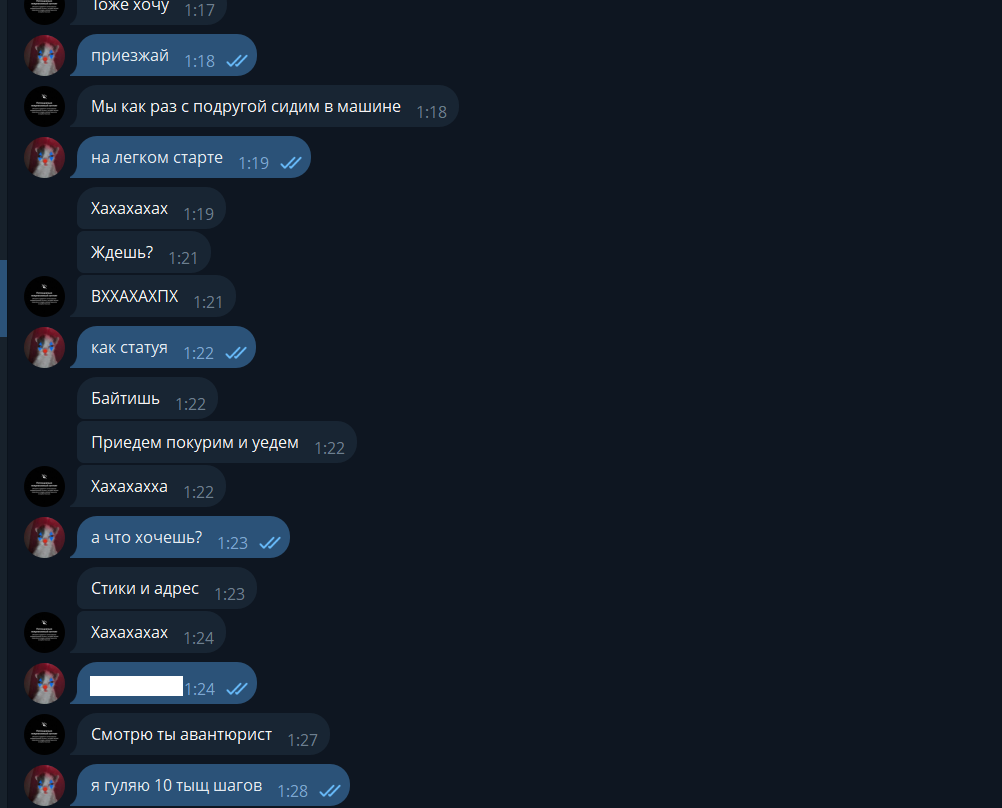Click clown avatar beside "как статуя" message

pos(45,348)
